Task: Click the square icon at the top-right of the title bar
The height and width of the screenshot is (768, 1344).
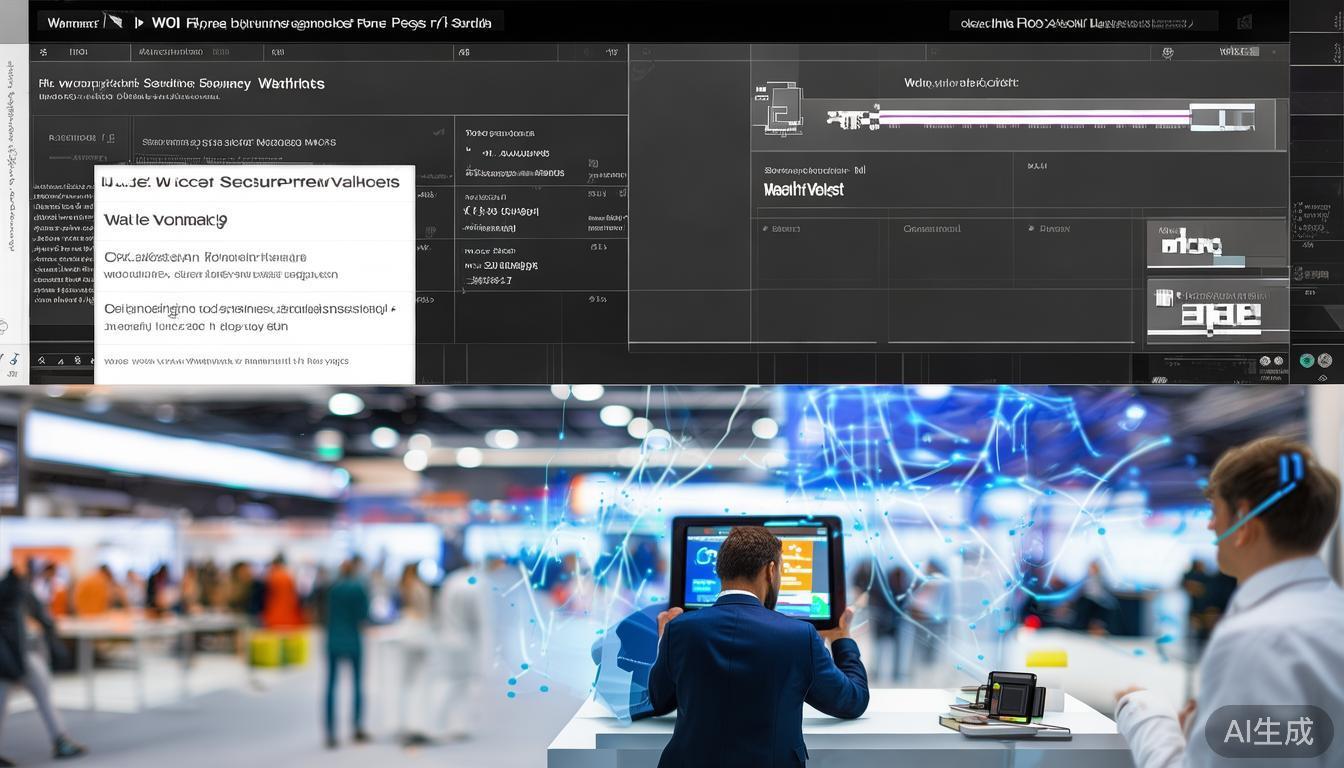Action: [1245, 22]
